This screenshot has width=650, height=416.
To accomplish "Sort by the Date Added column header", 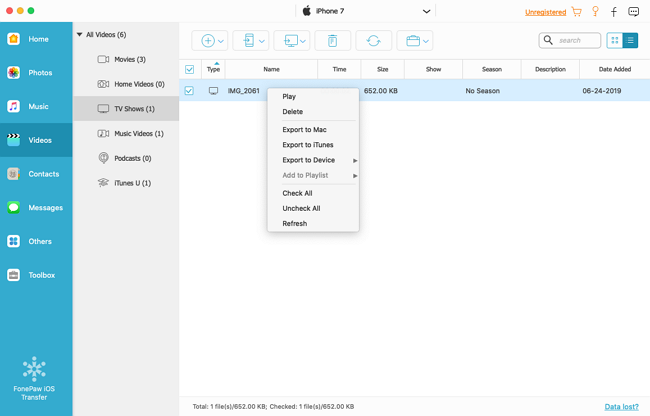I will 615,70.
